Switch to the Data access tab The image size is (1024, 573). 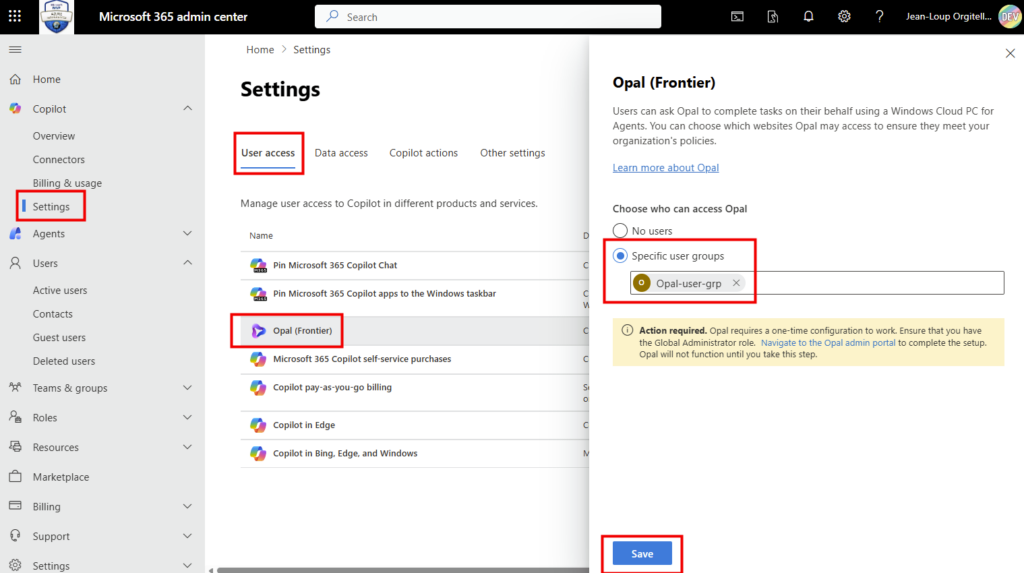tap(341, 153)
